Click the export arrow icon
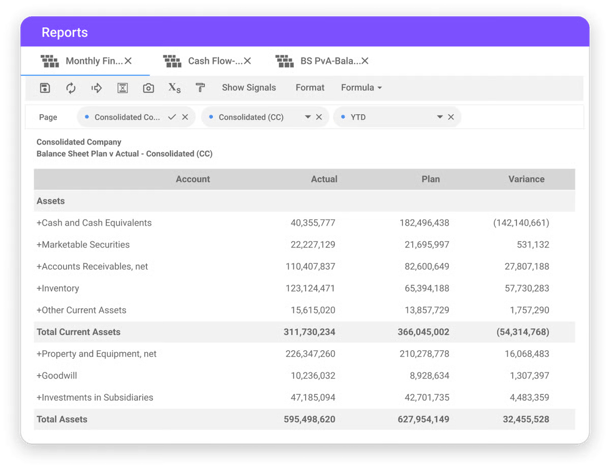The image size is (610, 469). [97, 88]
